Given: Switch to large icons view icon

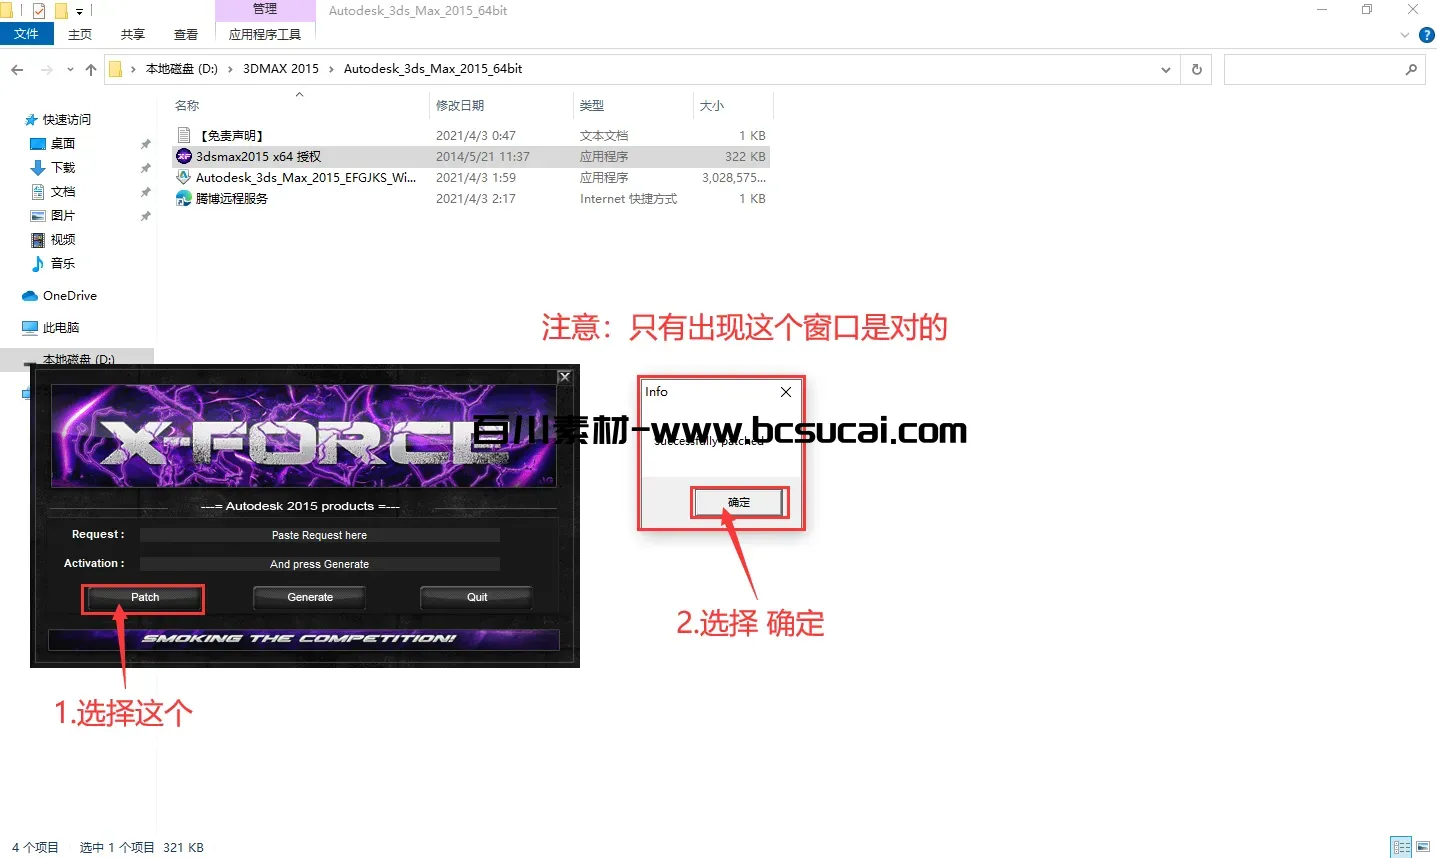Looking at the screenshot, I should click(1423, 847).
